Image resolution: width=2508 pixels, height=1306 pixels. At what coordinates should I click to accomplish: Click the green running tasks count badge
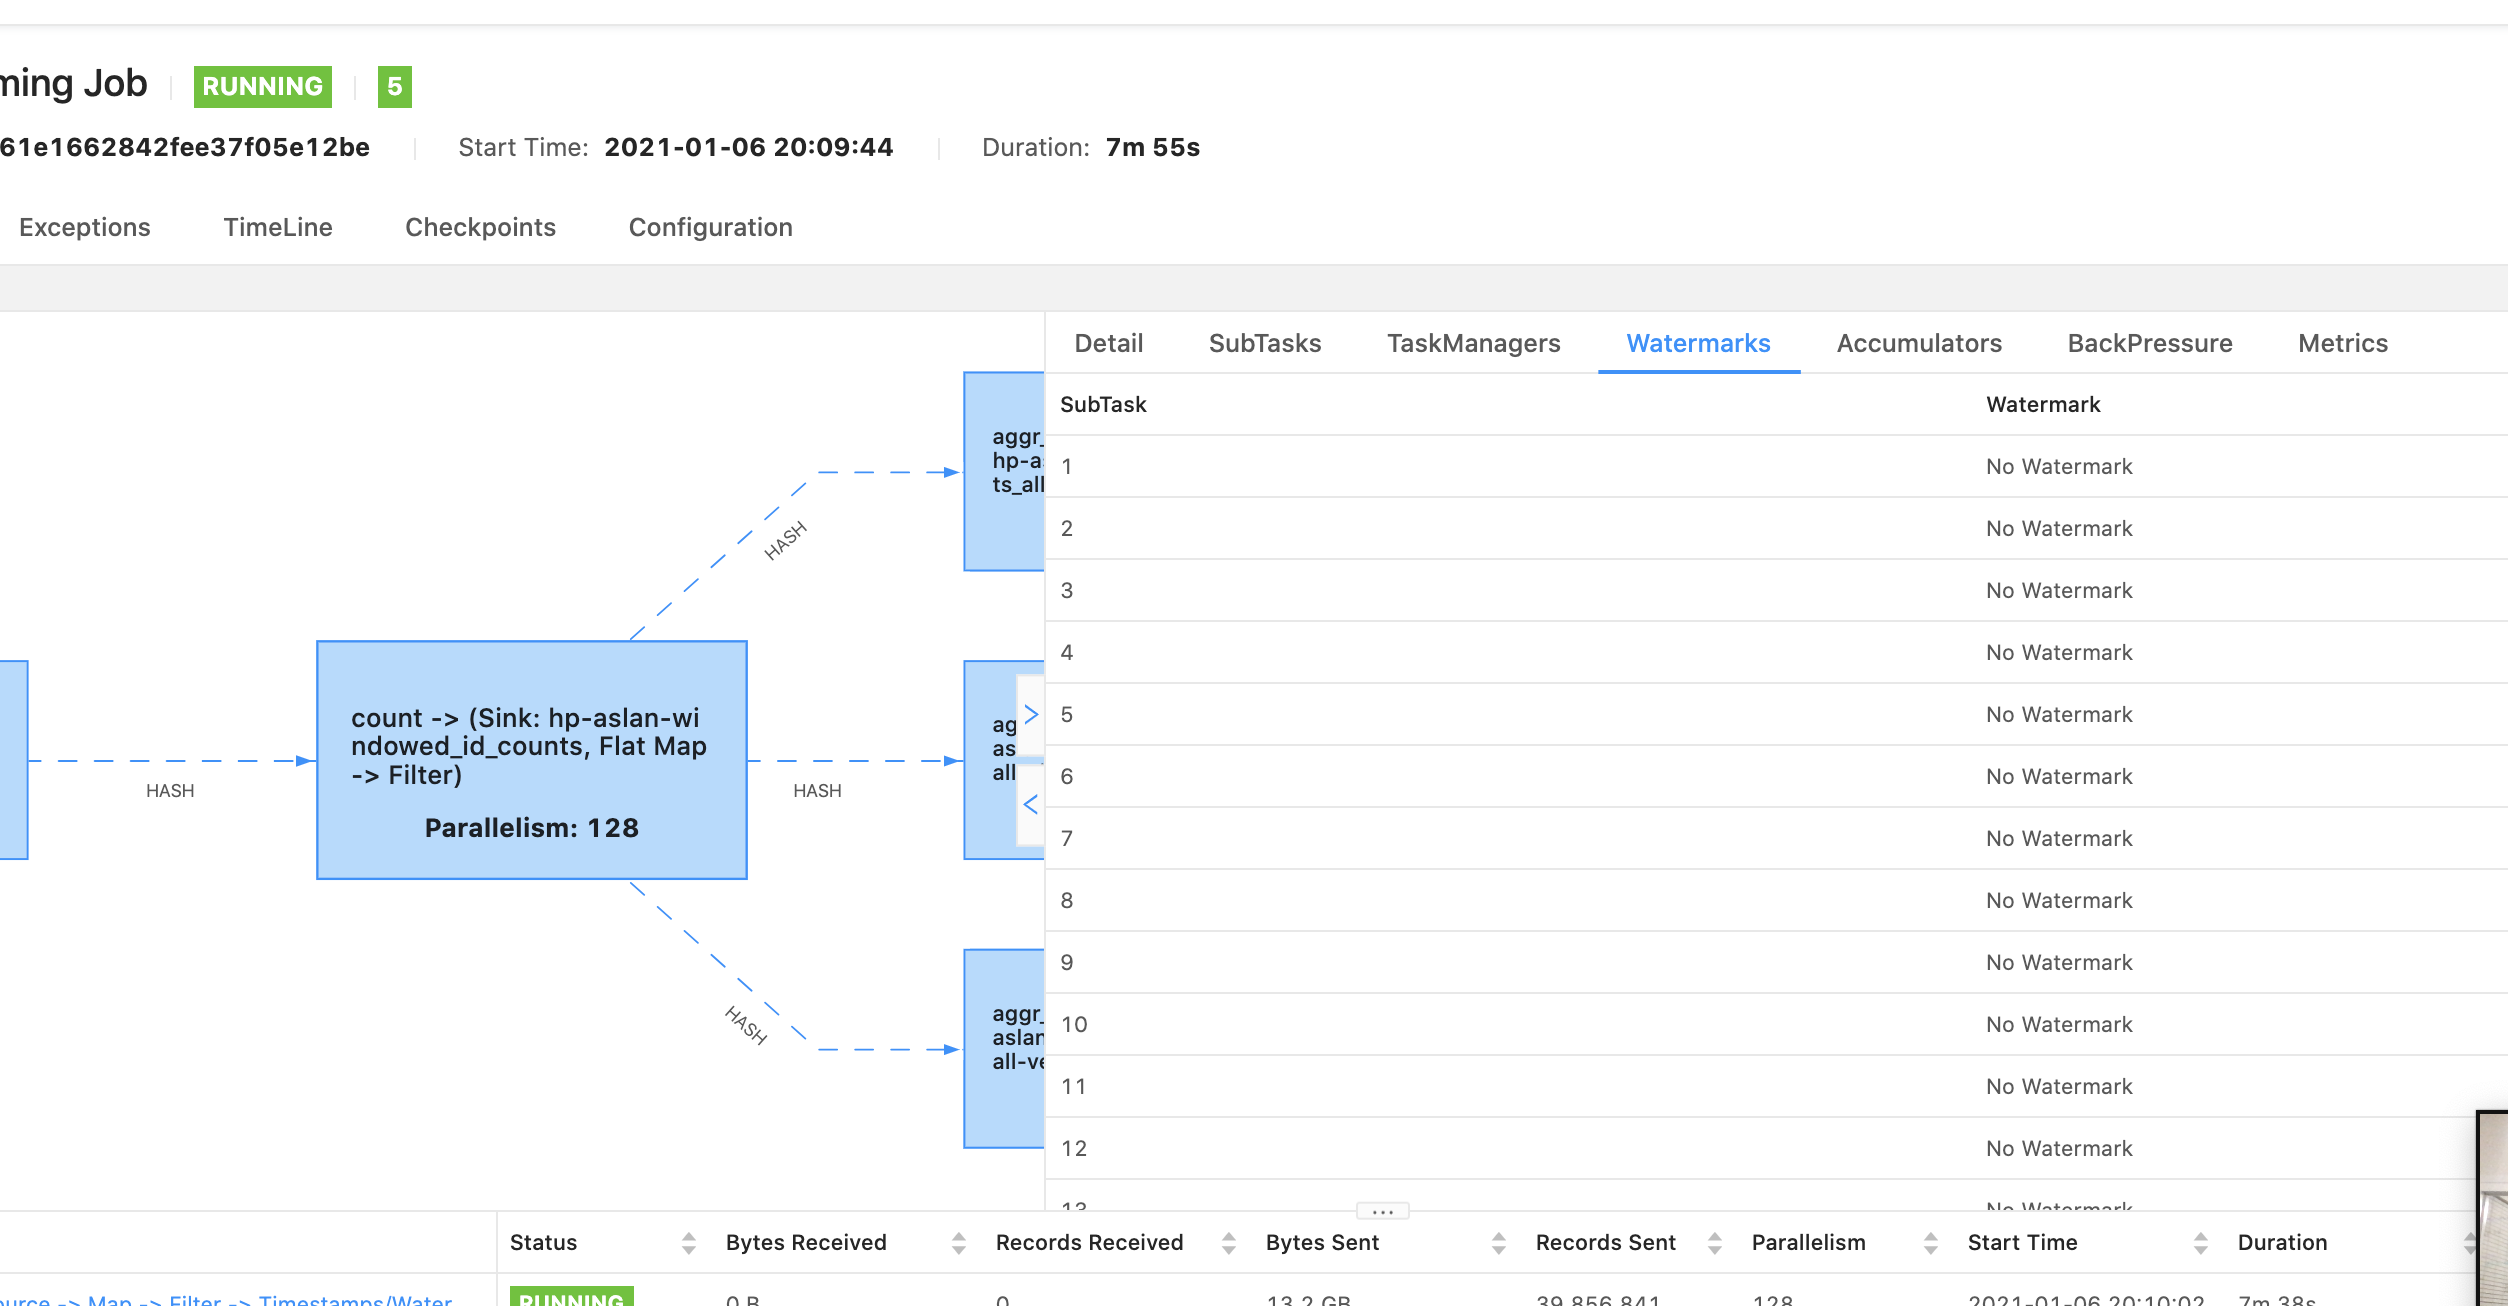(x=394, y=87)
